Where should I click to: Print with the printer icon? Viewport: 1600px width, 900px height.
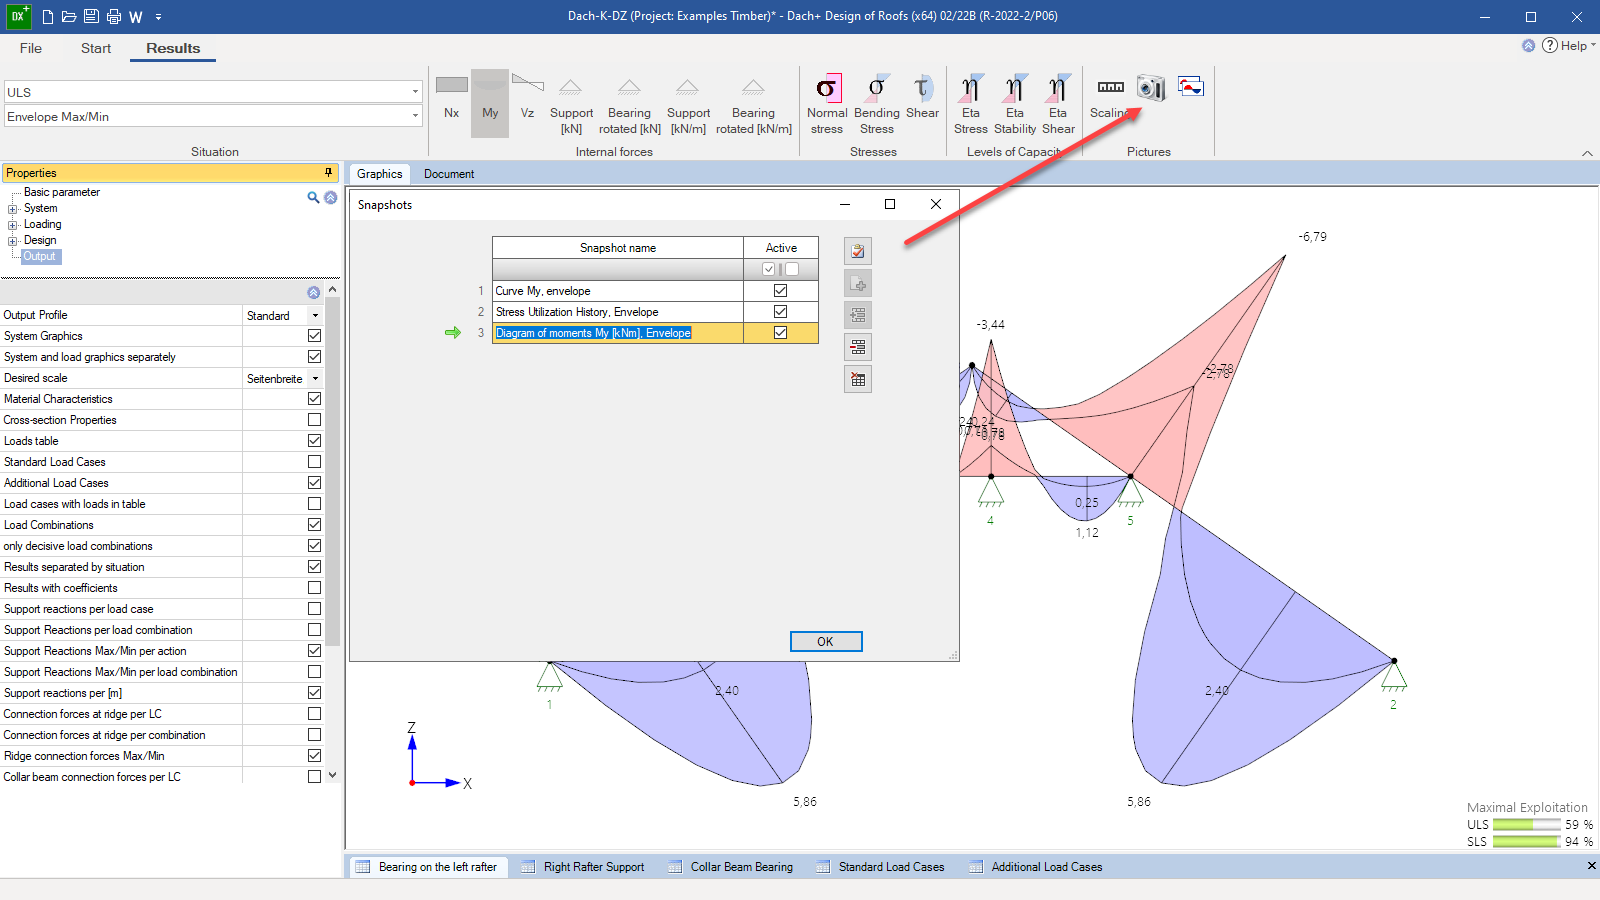coord(113,16)
